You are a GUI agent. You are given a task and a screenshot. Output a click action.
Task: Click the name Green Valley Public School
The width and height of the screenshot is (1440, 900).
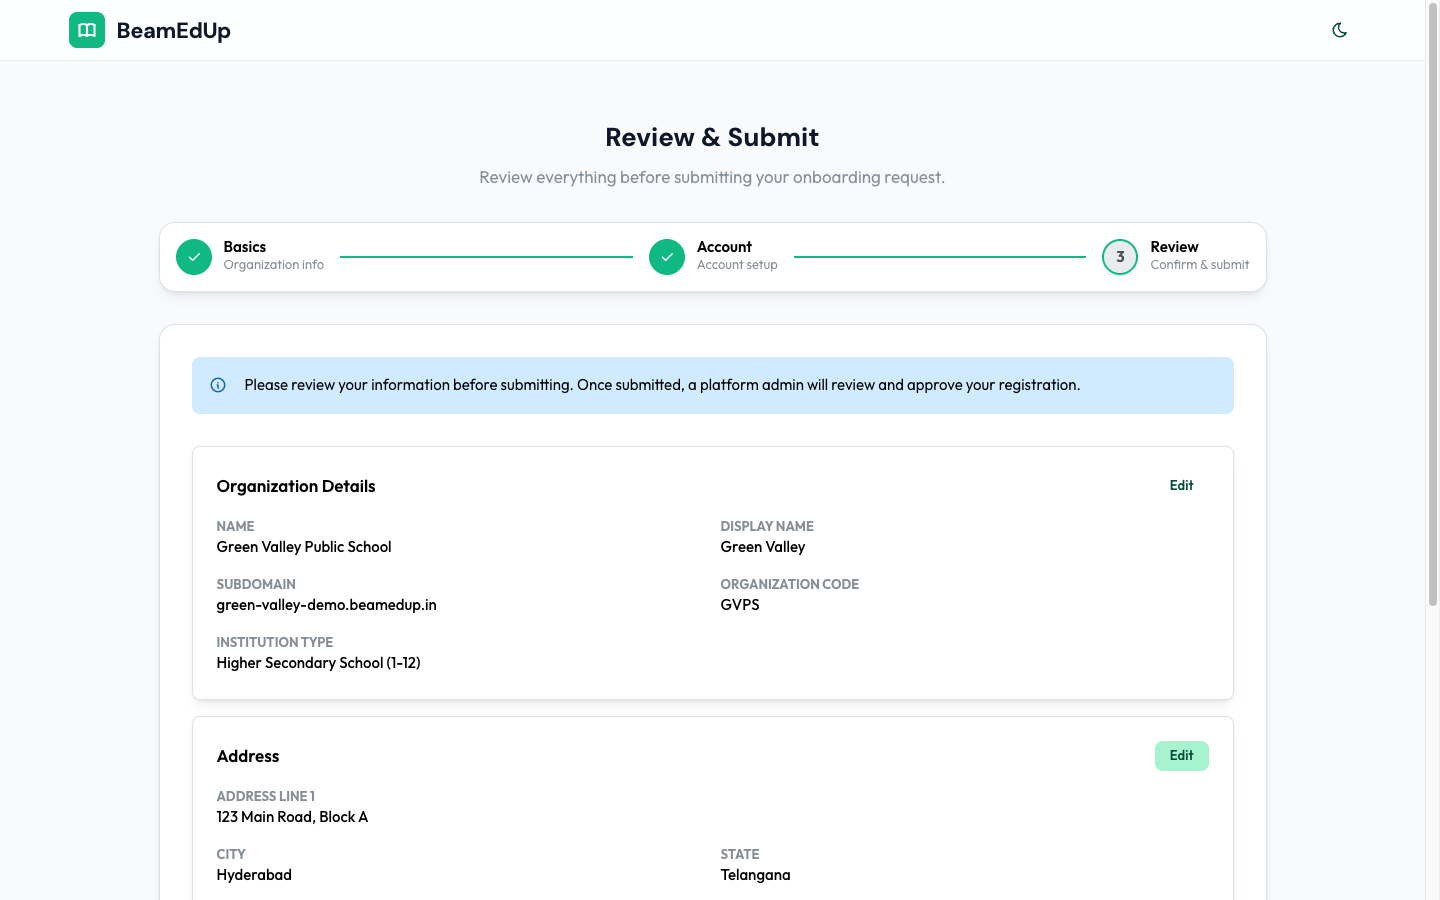click(x=304, y=547)
